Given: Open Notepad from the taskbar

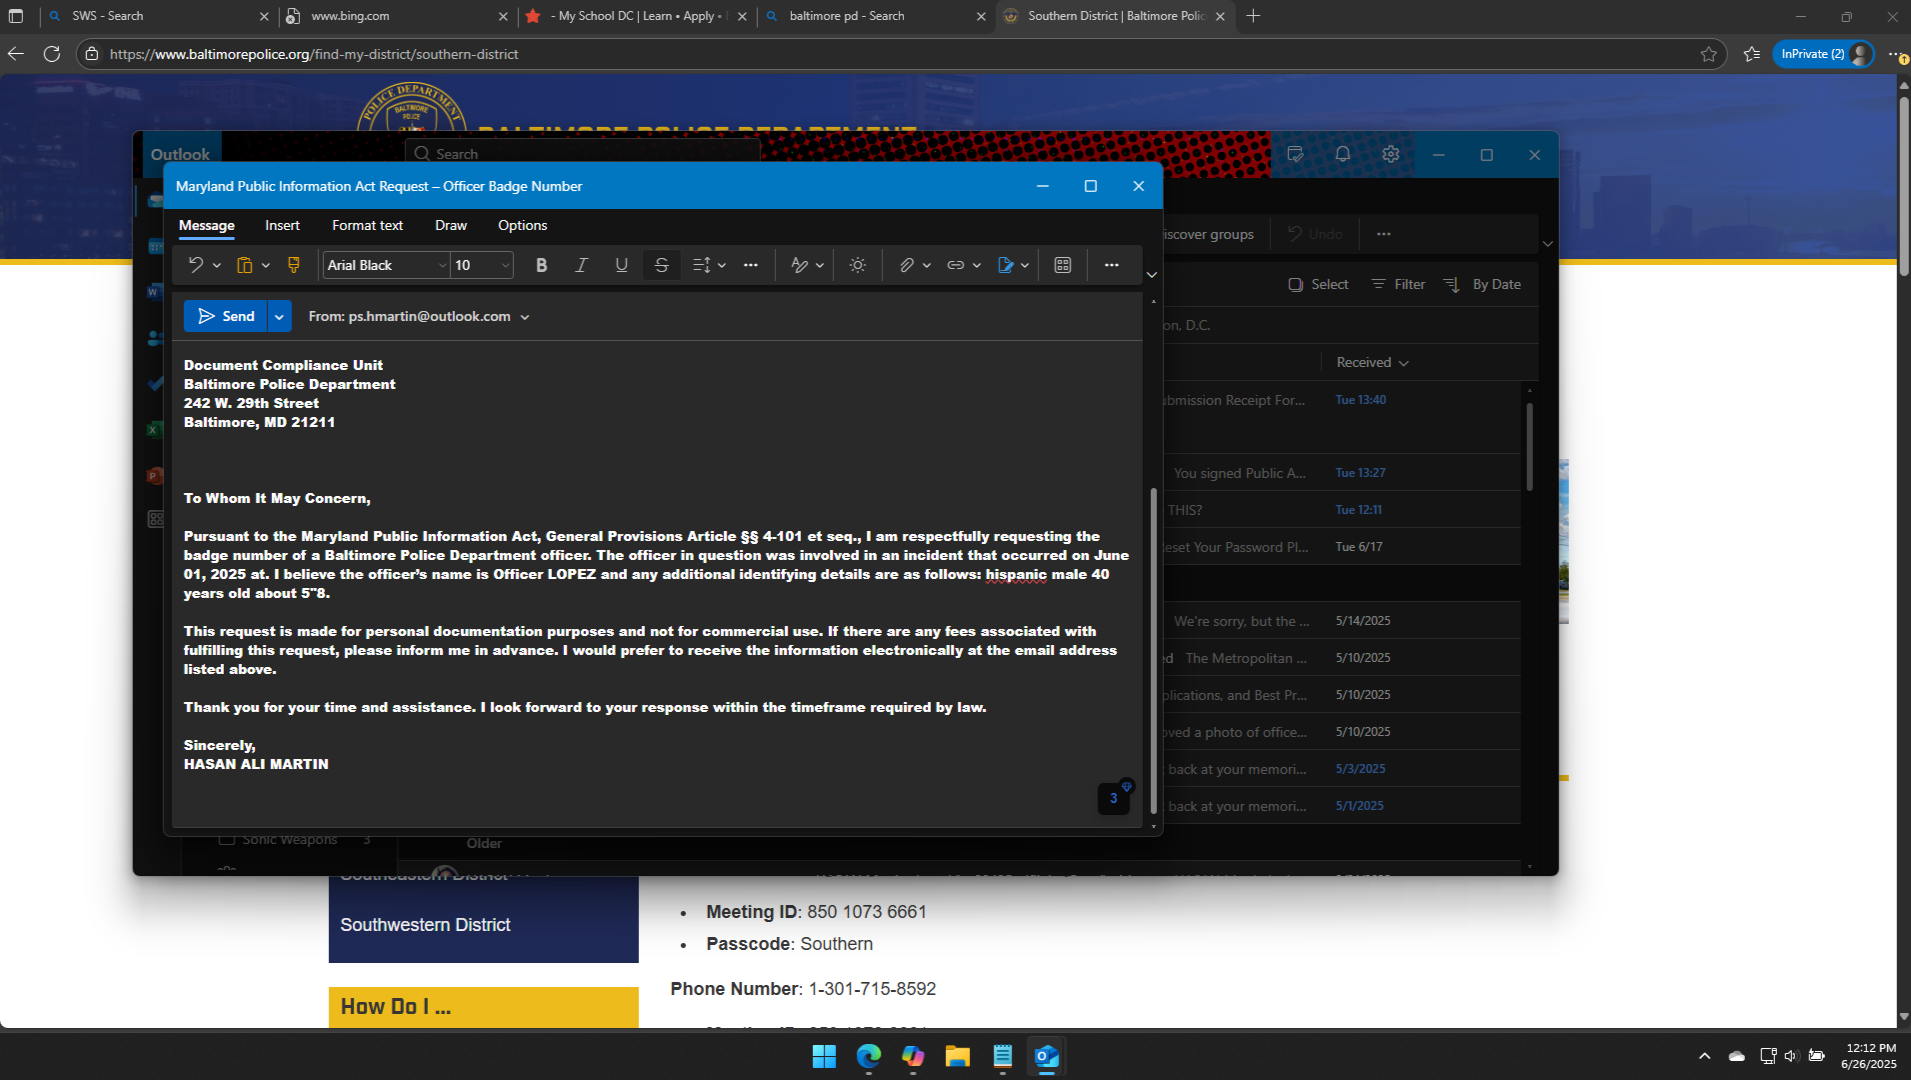Looking at the screenshot, I should pos(1003,1056).
